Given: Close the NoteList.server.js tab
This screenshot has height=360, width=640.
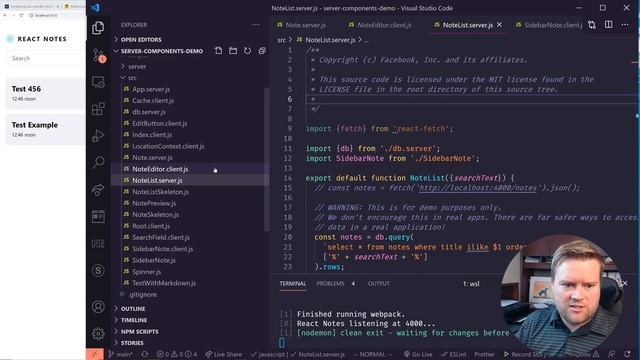Looking at the screenshot, I should tap(500, 25).
